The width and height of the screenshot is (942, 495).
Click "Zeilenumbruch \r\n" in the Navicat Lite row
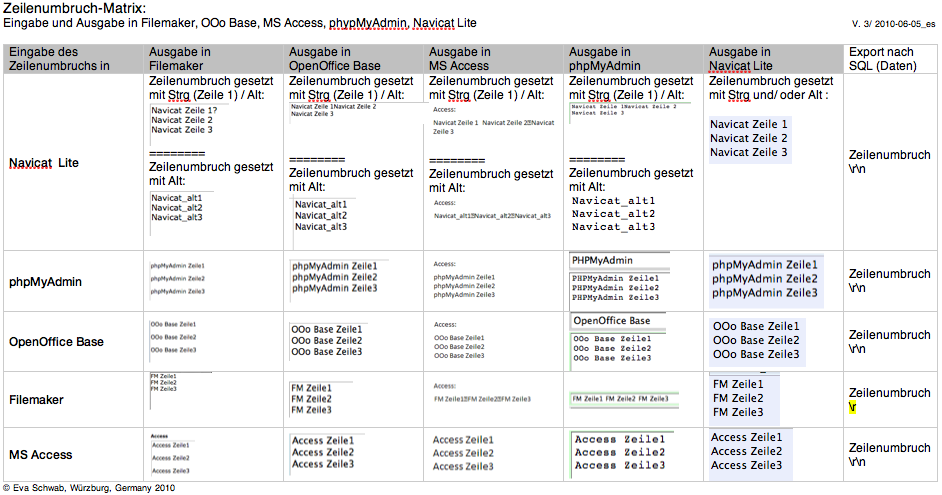coord(889,162)
